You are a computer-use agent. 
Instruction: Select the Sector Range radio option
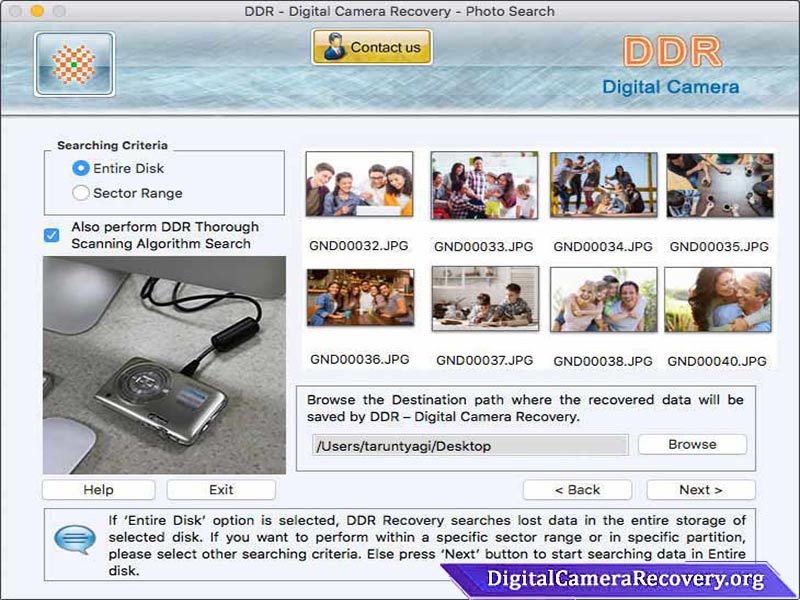81,193
